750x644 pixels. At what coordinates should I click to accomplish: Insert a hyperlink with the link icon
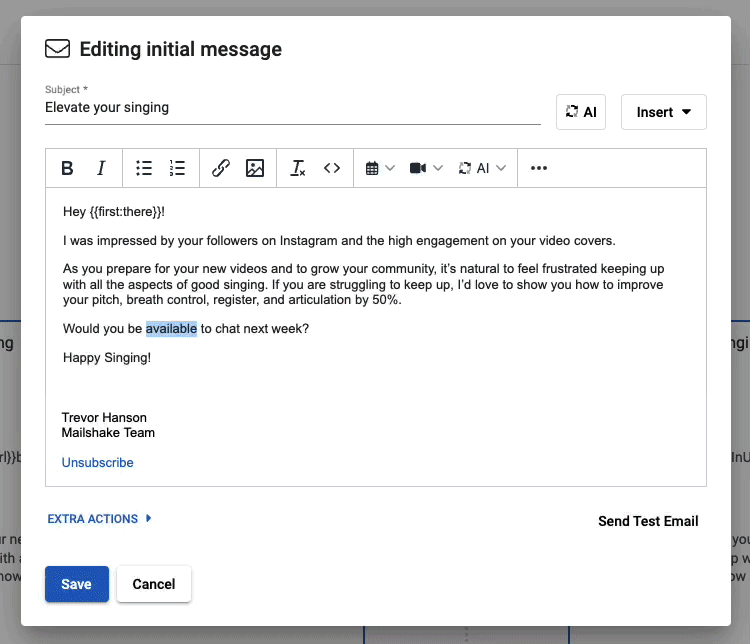pyautogui.click(x=221, y=168)
